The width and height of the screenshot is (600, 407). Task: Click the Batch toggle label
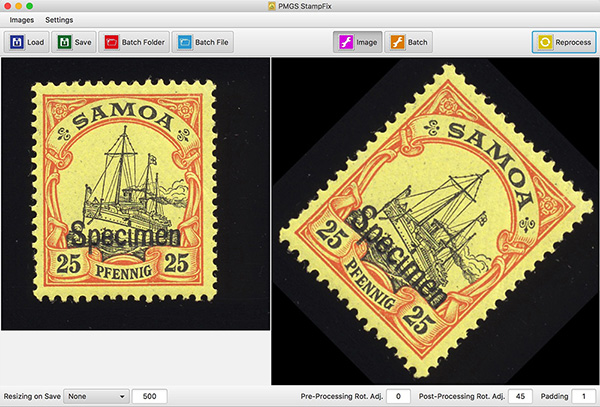click(x=417, y=42)
